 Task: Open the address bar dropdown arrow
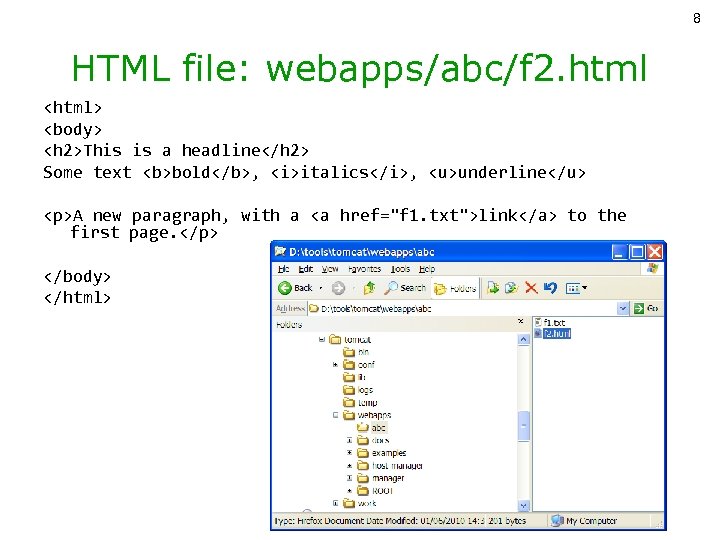623,309
